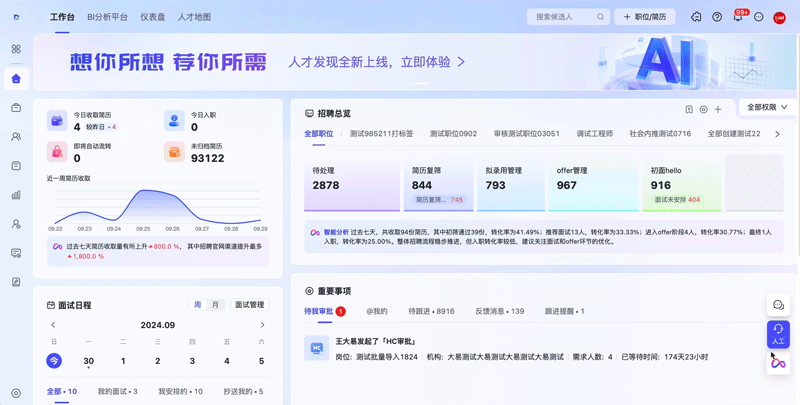Open the notification bell with 99+ badge
Screen dimensions: 800x405
(x=738, y=17)
